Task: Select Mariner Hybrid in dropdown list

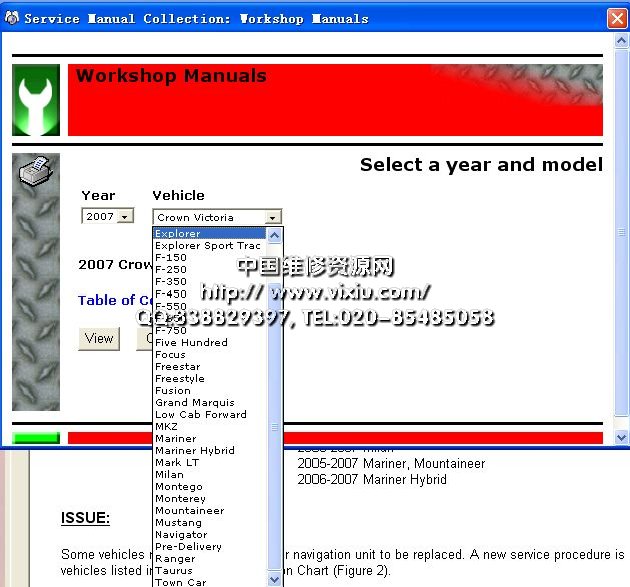Action: [195, 451]
